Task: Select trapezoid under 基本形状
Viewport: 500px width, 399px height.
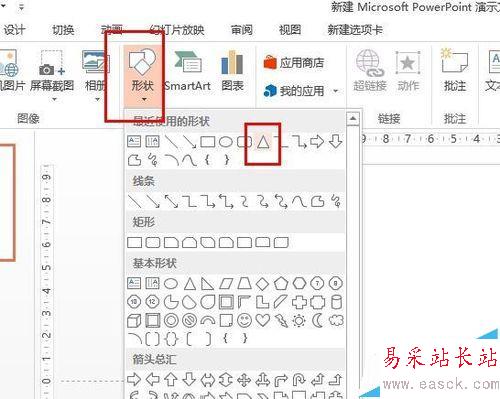Action: click(x=244, y=284)
